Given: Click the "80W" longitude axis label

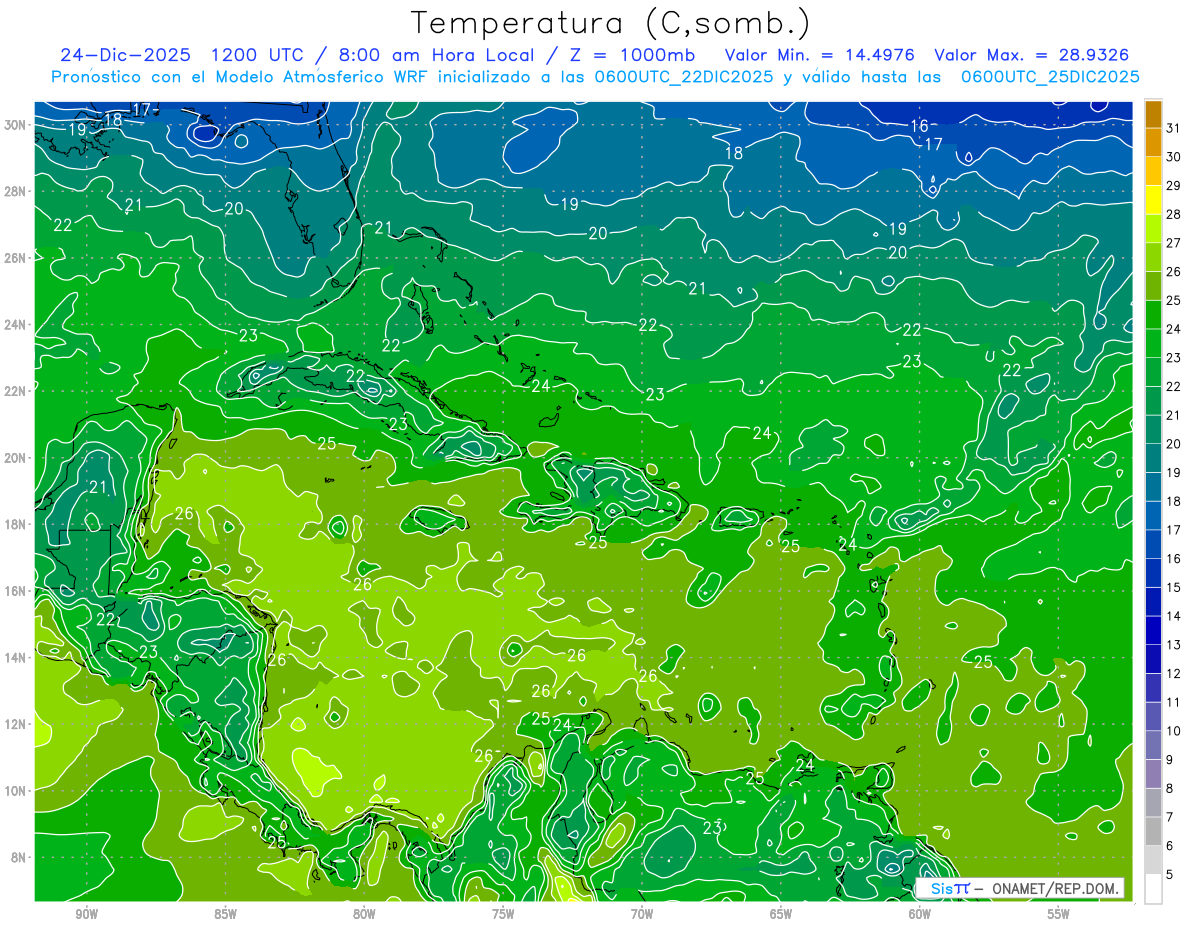Looking at the screenshot, I should [364, 914].
